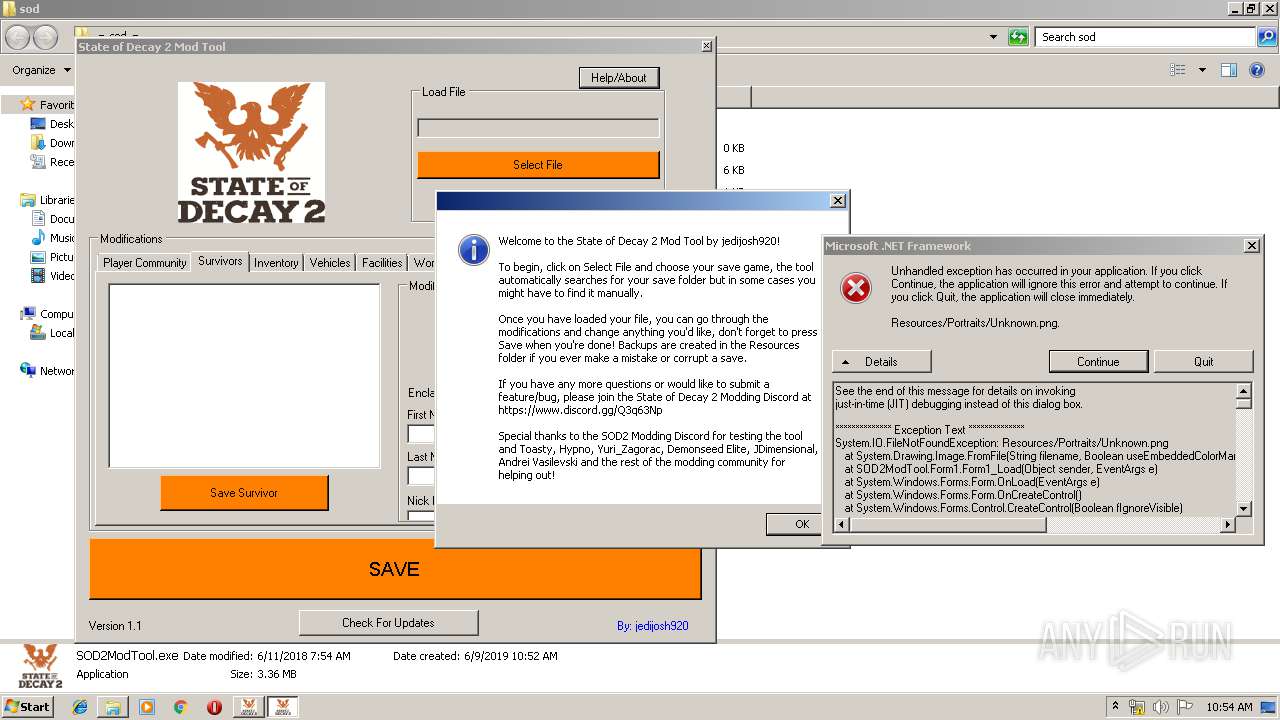Open the Vehicles tab
The width and height of the screenshot is (1280, 720).
click(x=330, y=263)
